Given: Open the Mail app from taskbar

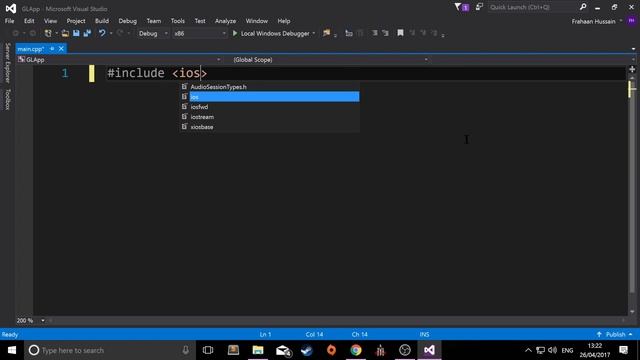Looking at the screenshot, I should [x=283, y=350].
